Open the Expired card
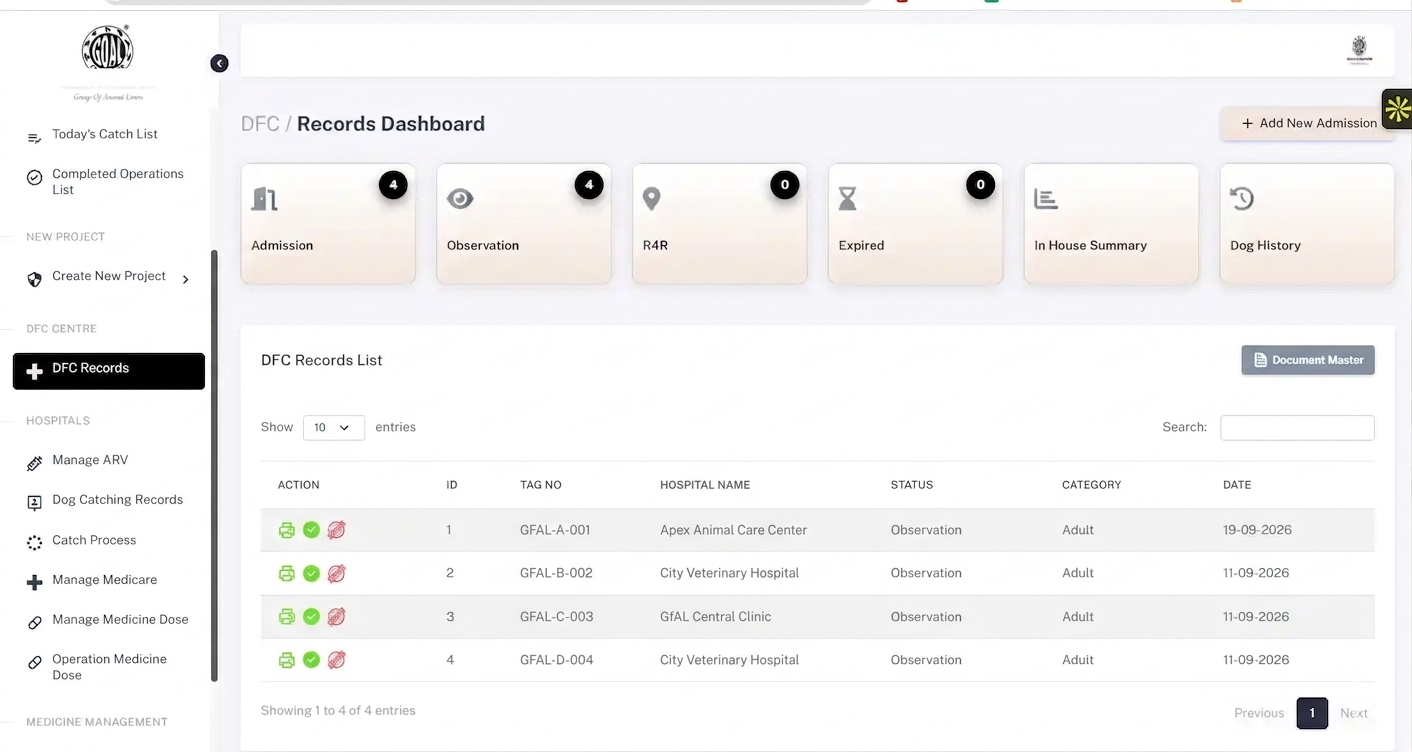This screenshot has height=752, width=1412. point(915,224)
